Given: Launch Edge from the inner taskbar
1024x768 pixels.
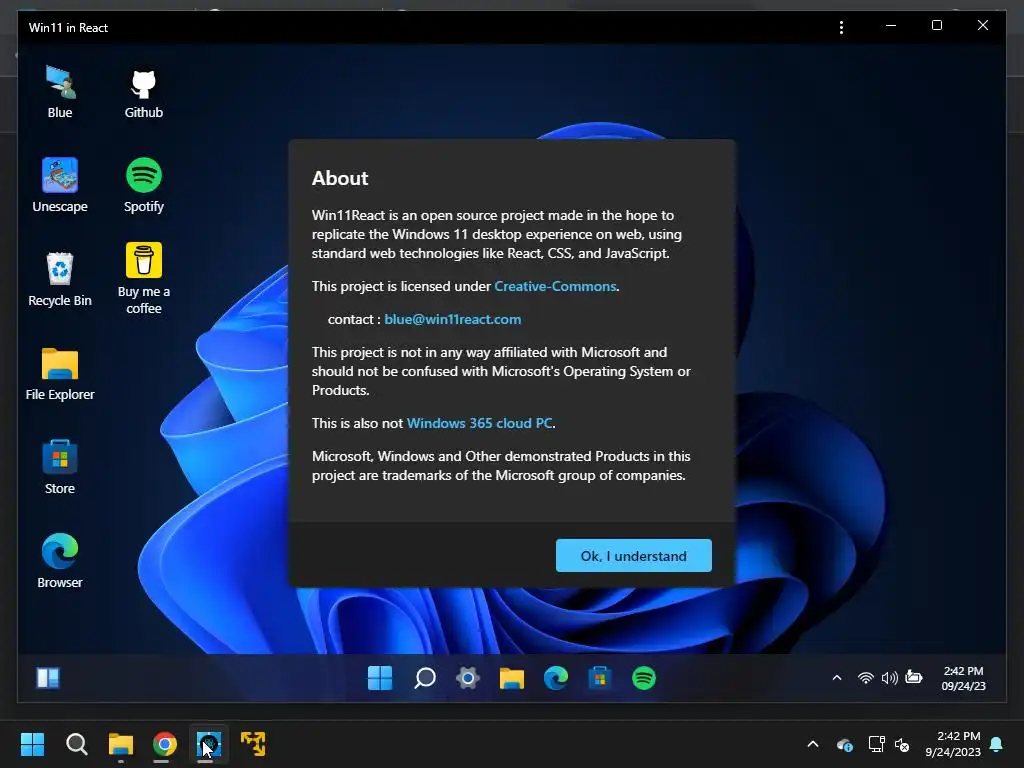Looking at the screenshot, I should point(556,678).
